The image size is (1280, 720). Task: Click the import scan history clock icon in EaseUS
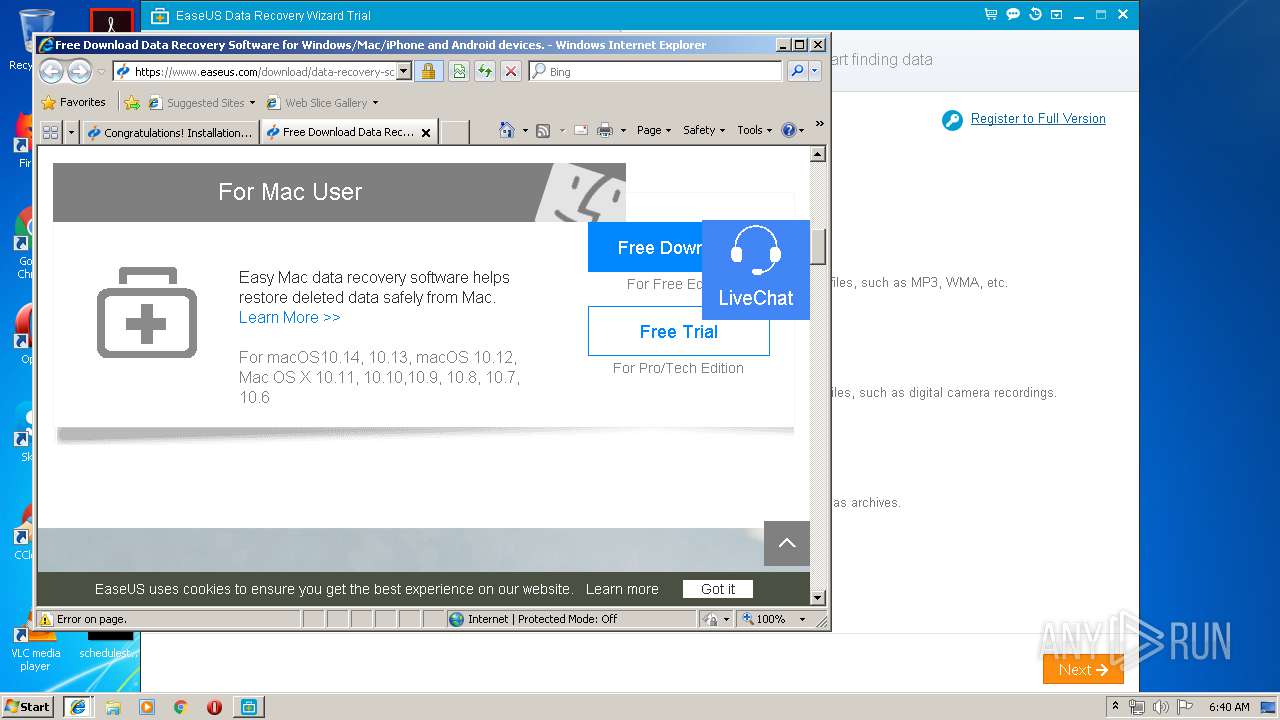(1035, 15)
